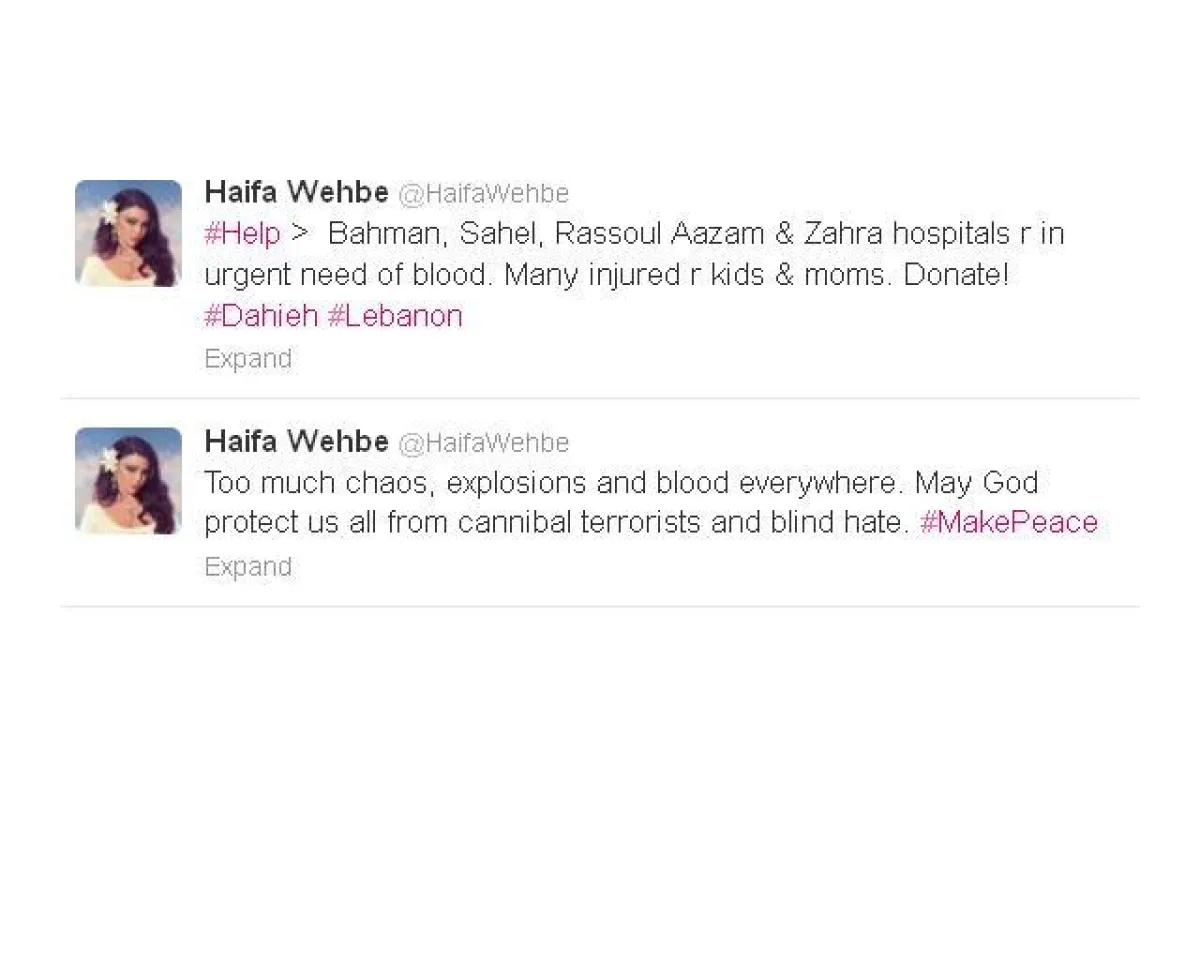Open the @HaifaWehbe handle on the hospitals tweet
The height and width of the screenshot is (960, 1200).
coord(484,193)
